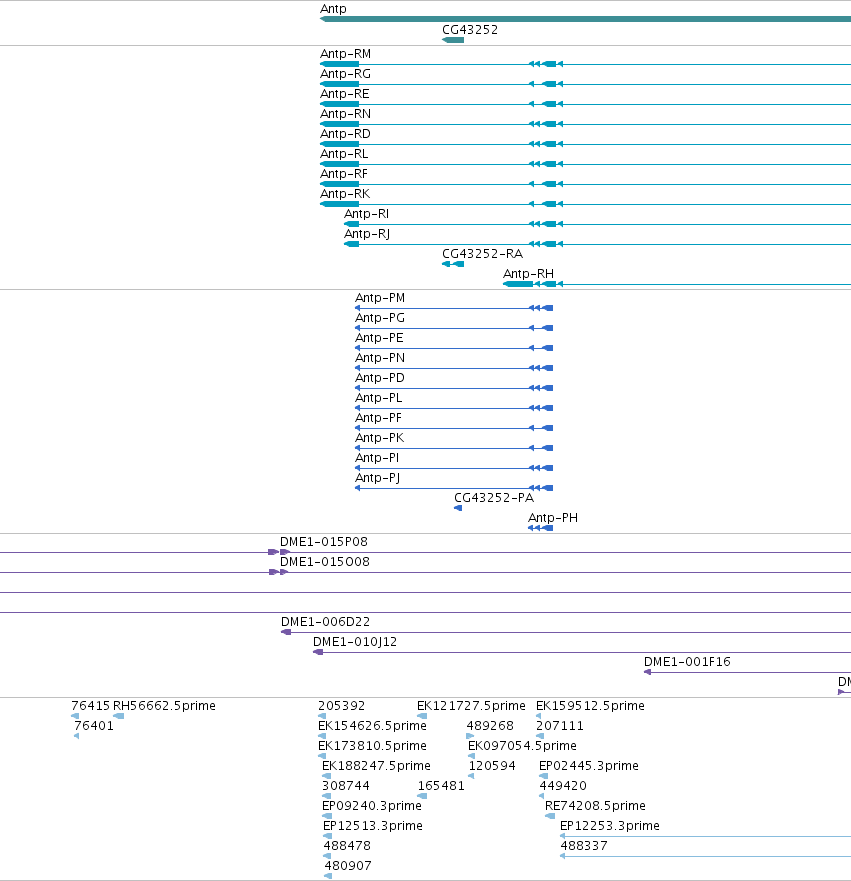Image resolution: width=851 pixels, height=881 pixels.
Task: Click the EK154626.5prime EST label
Action: [372, 726]
